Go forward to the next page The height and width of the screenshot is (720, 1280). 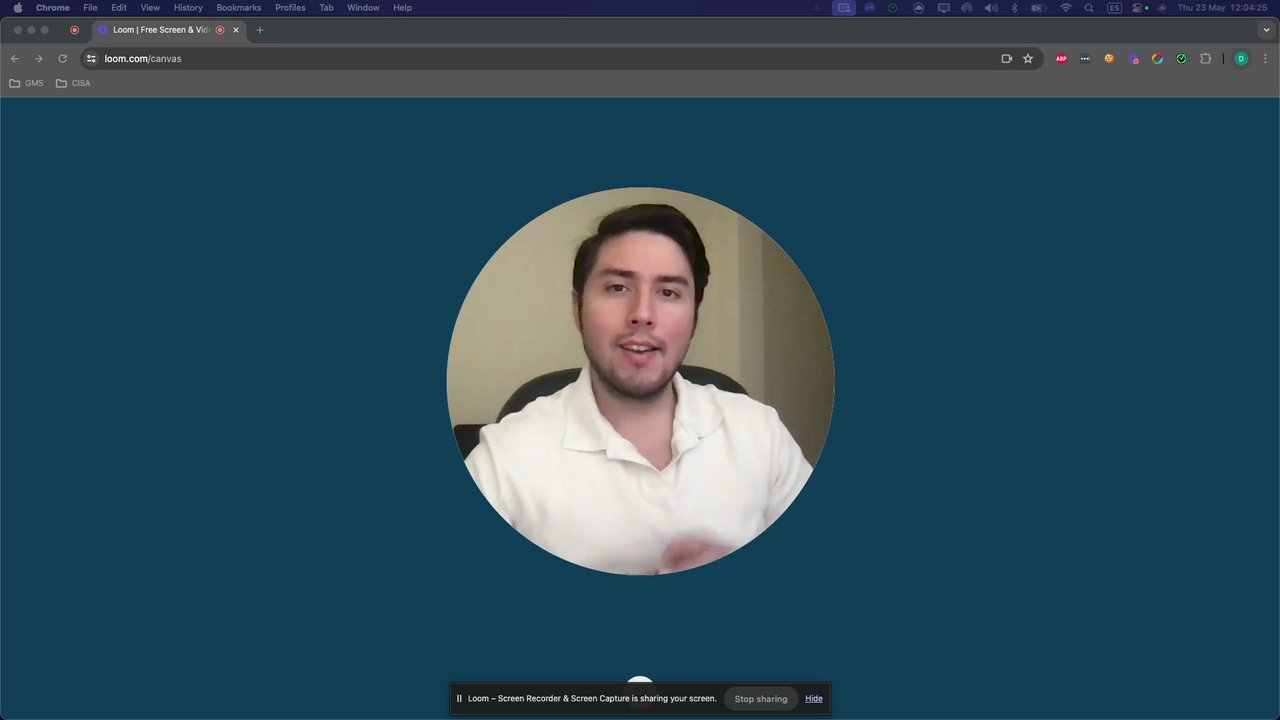(38, 58)
